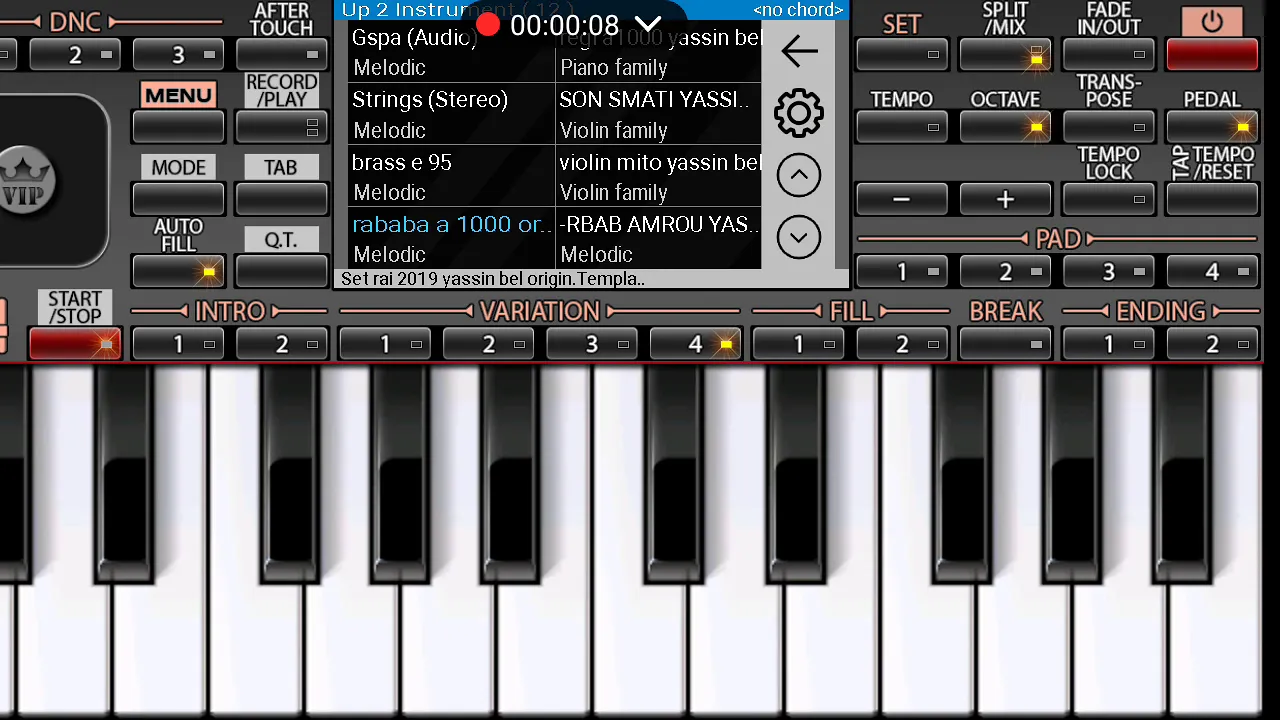The height and width of the screenshot is (720, 1280).
Task: Select Variation 1
Action: click(x=385, y=343)
